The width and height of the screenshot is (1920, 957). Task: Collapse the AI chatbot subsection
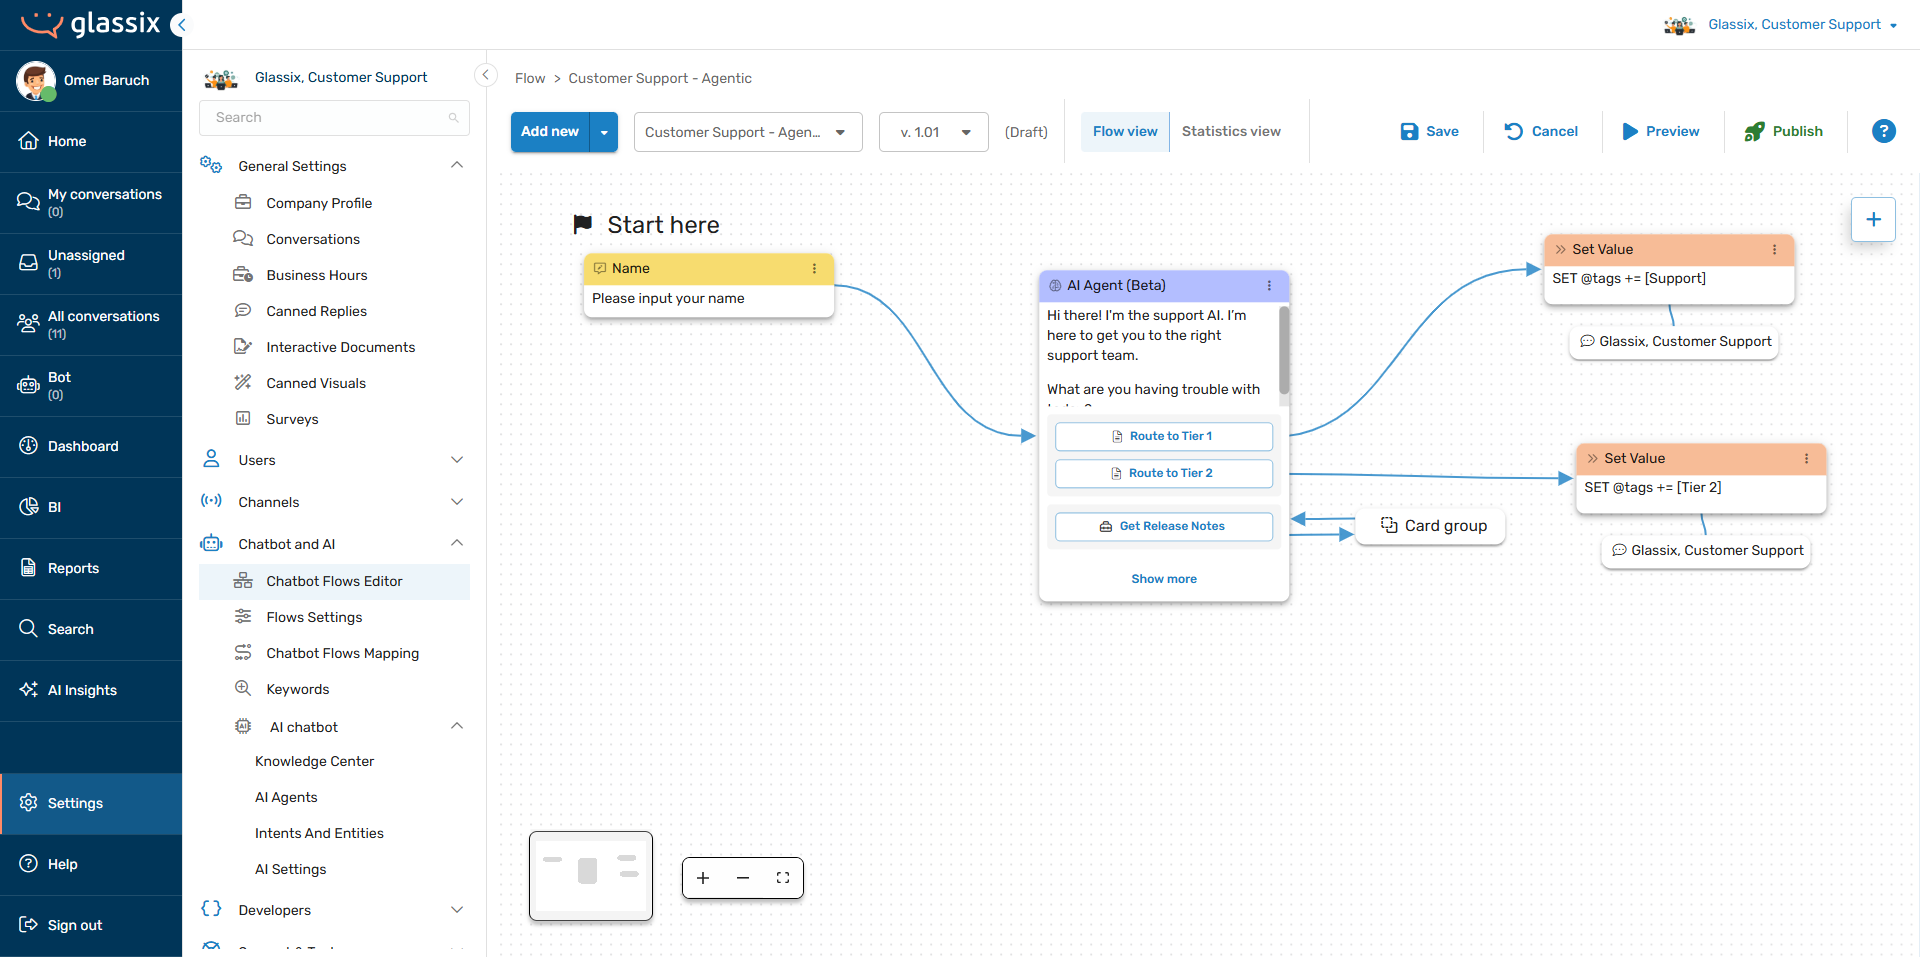457,726
